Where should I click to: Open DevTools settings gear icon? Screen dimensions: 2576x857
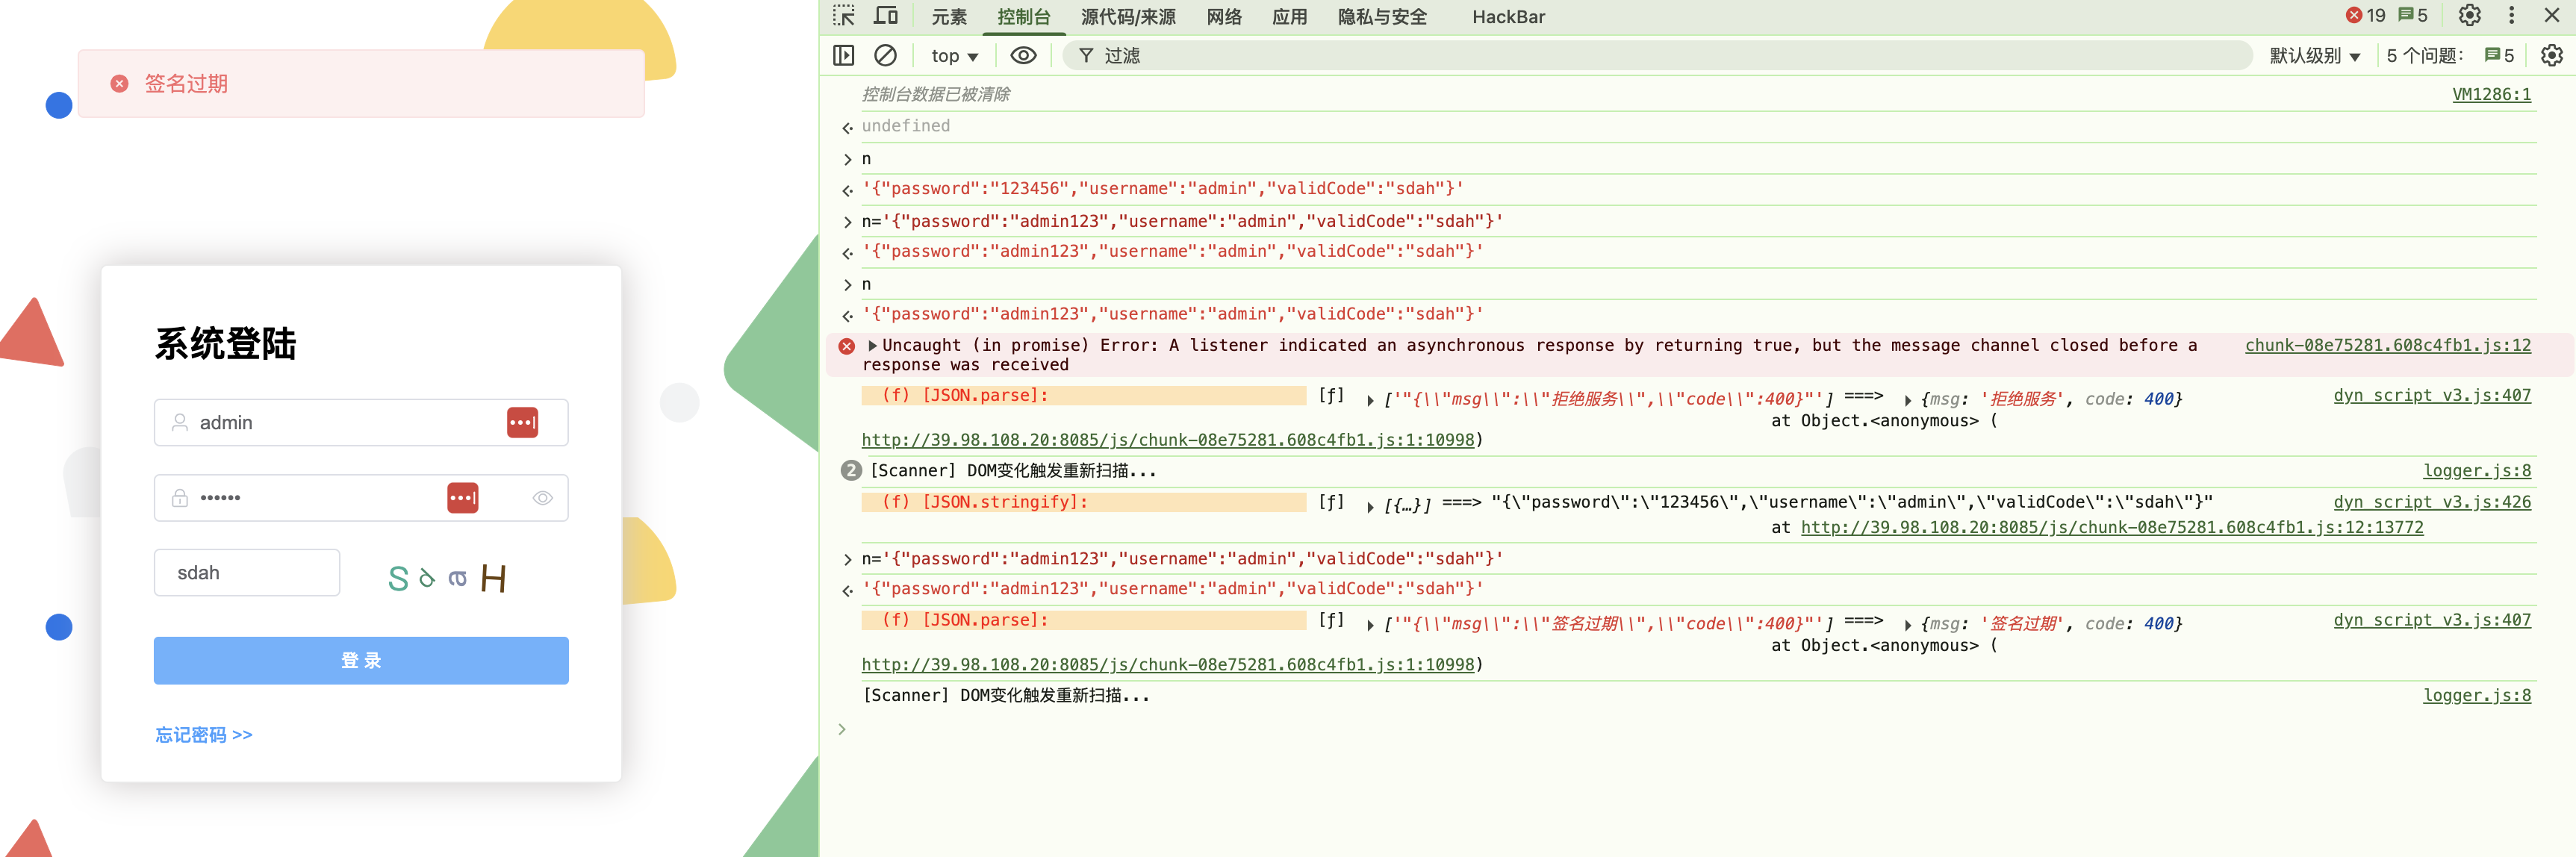pos(2469,16)
